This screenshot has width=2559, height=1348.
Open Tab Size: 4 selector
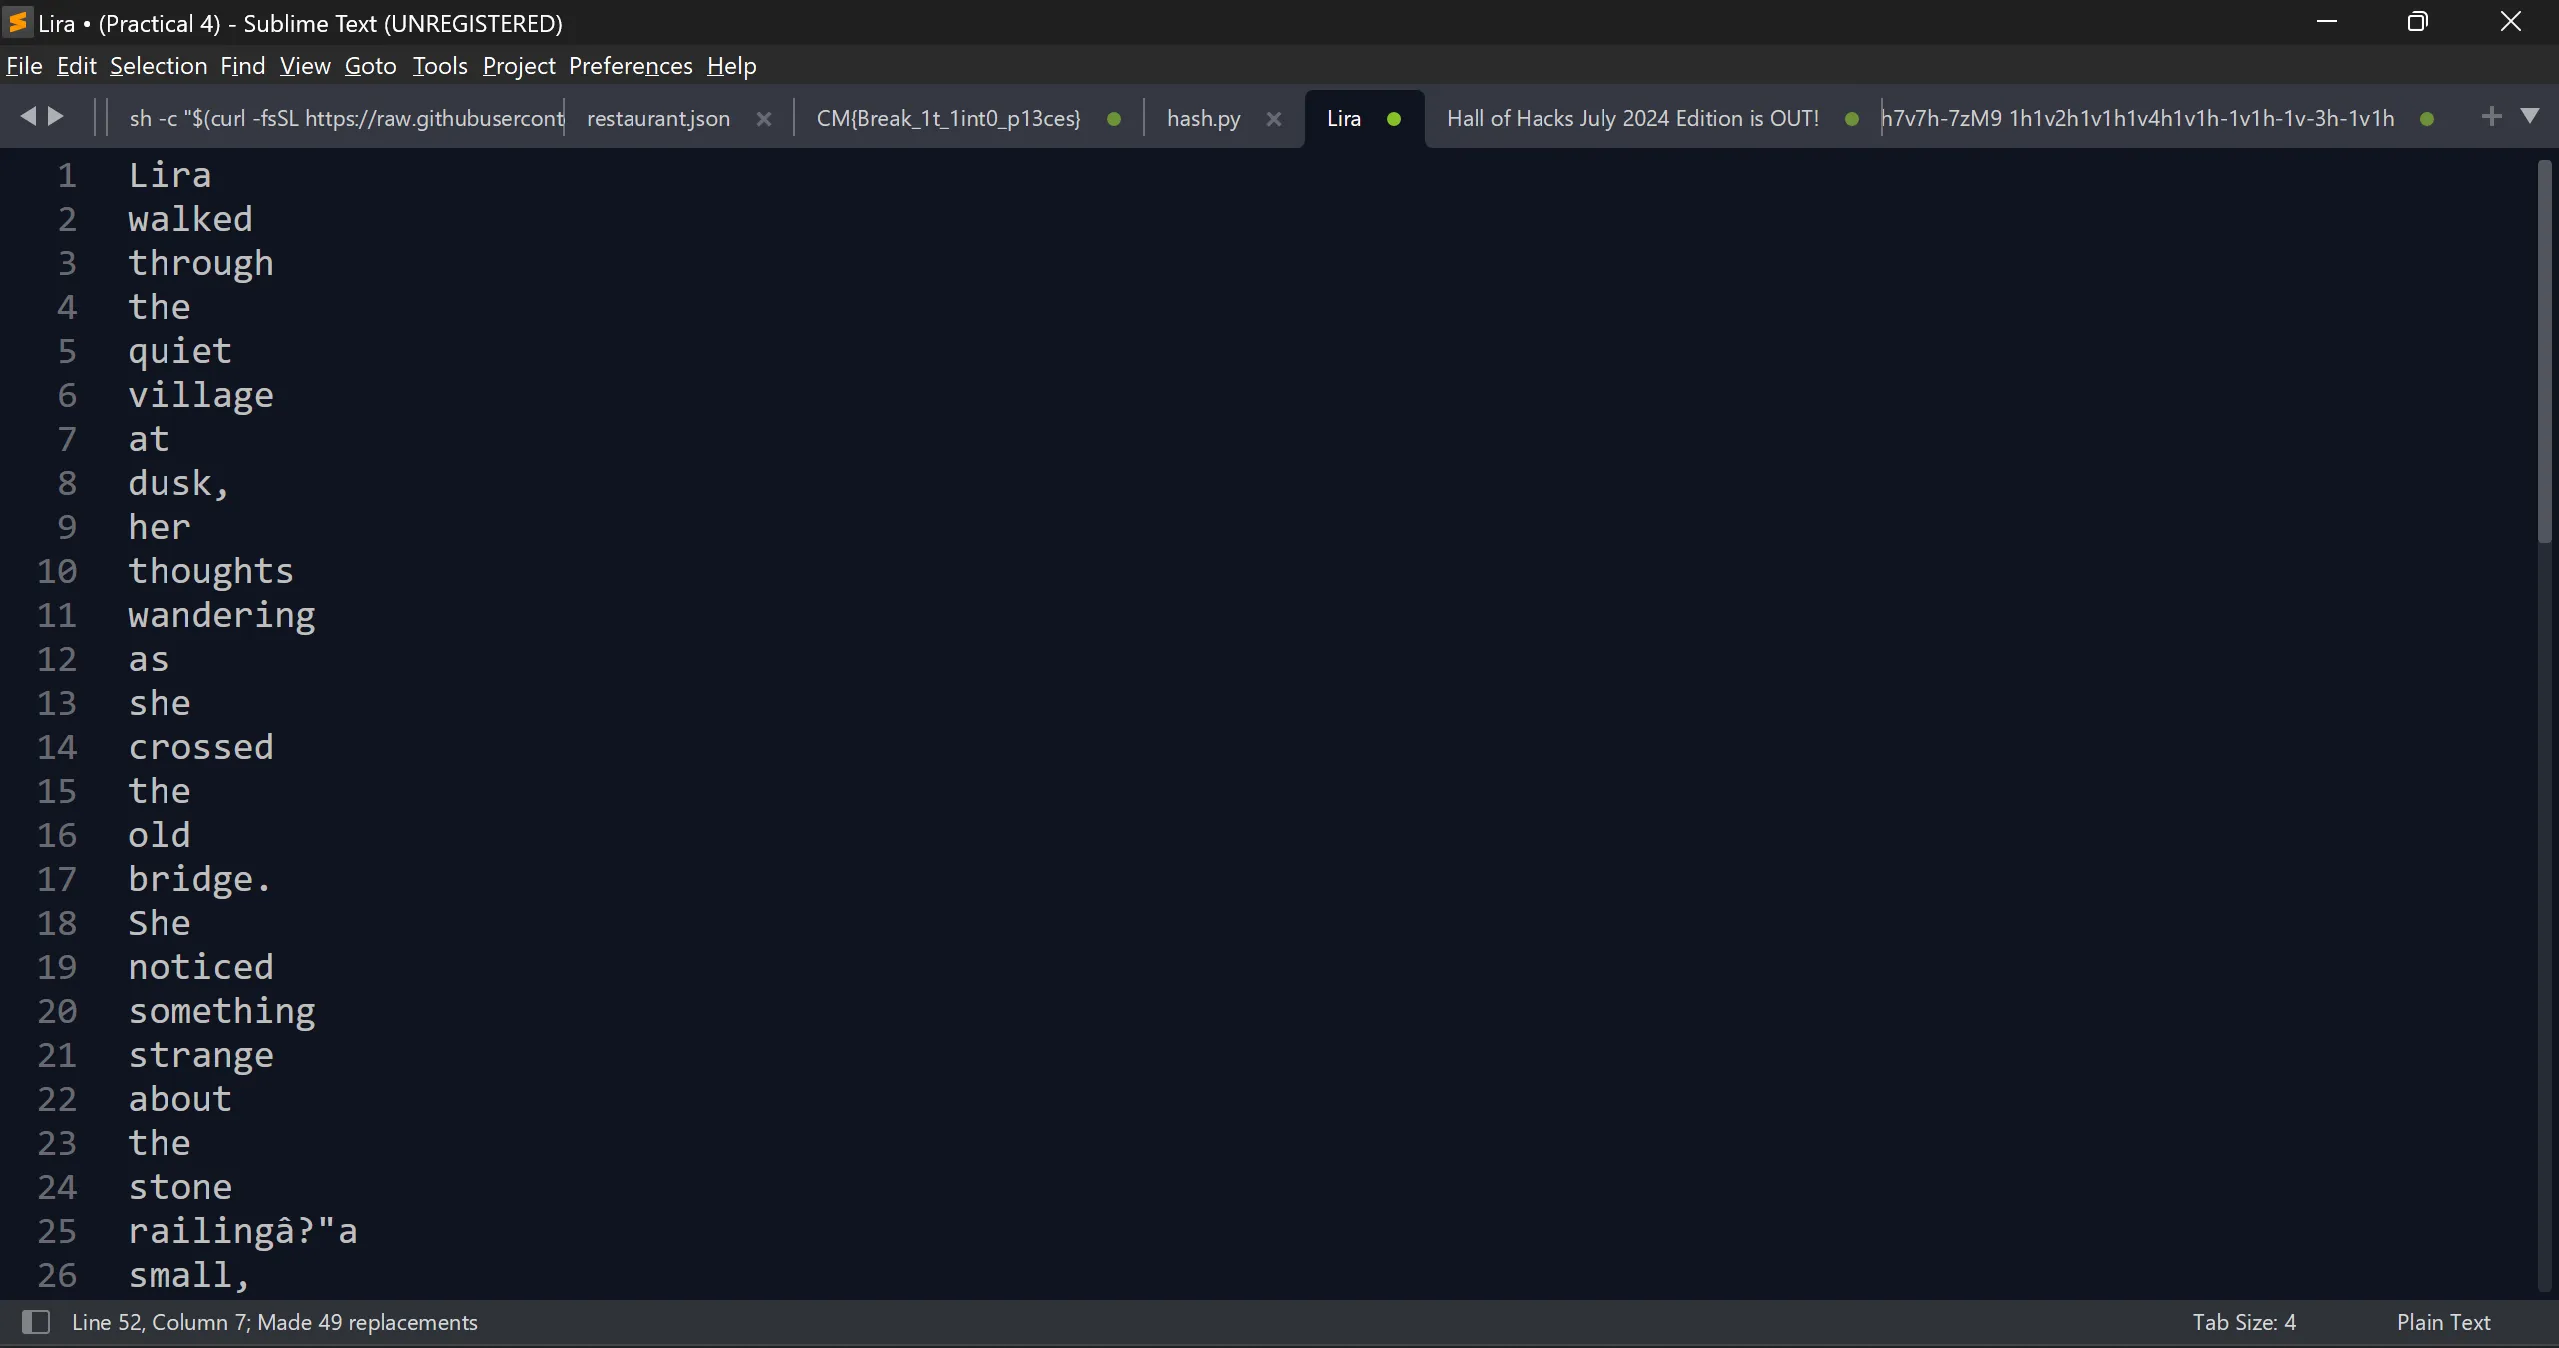(2243, 1322)
